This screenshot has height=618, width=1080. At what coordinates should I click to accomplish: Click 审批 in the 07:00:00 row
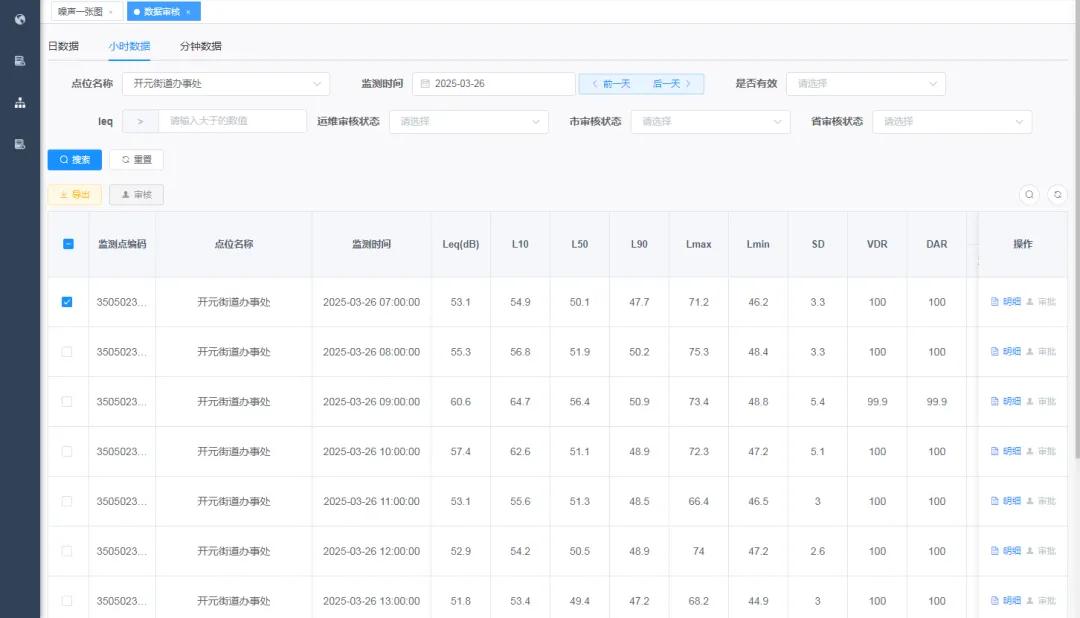pyautogui.click(x=1041, y=302)
